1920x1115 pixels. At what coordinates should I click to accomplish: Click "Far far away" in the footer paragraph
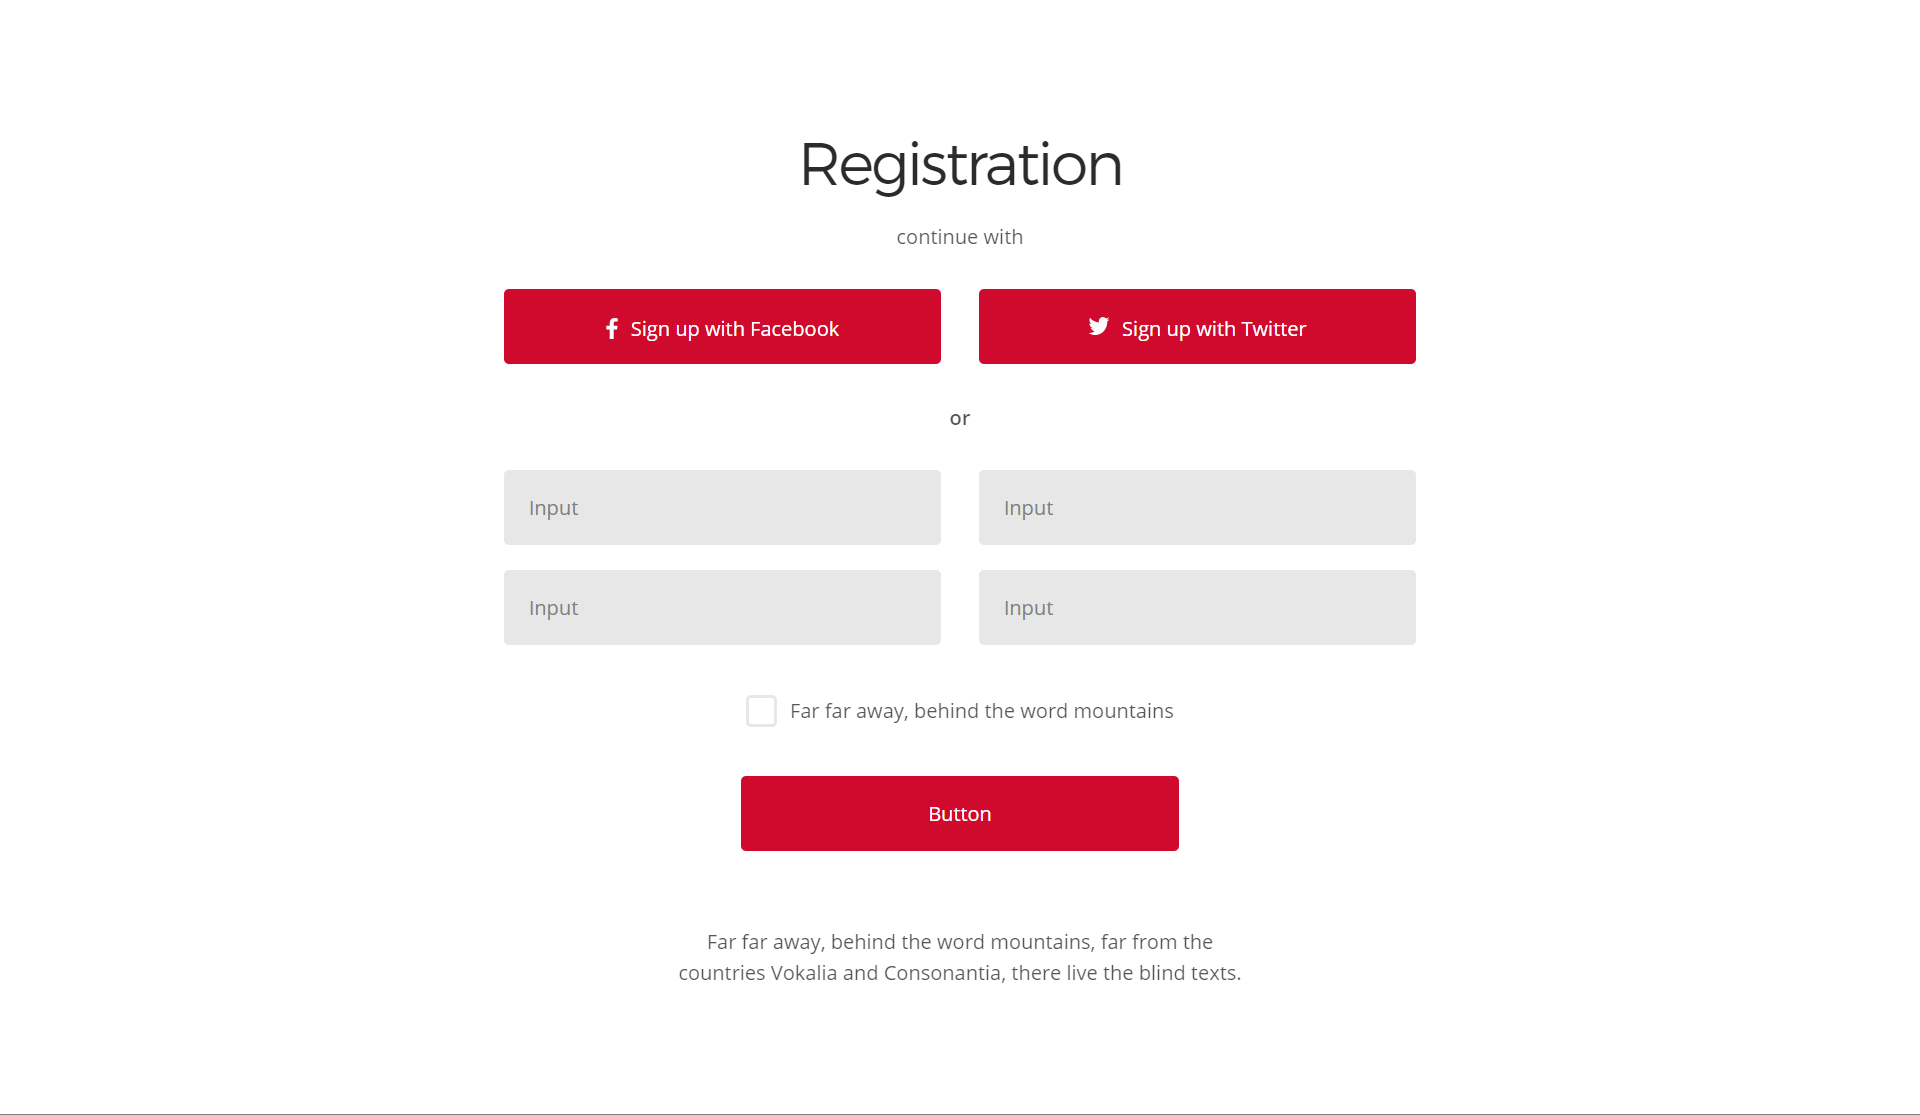coord(765,942)
